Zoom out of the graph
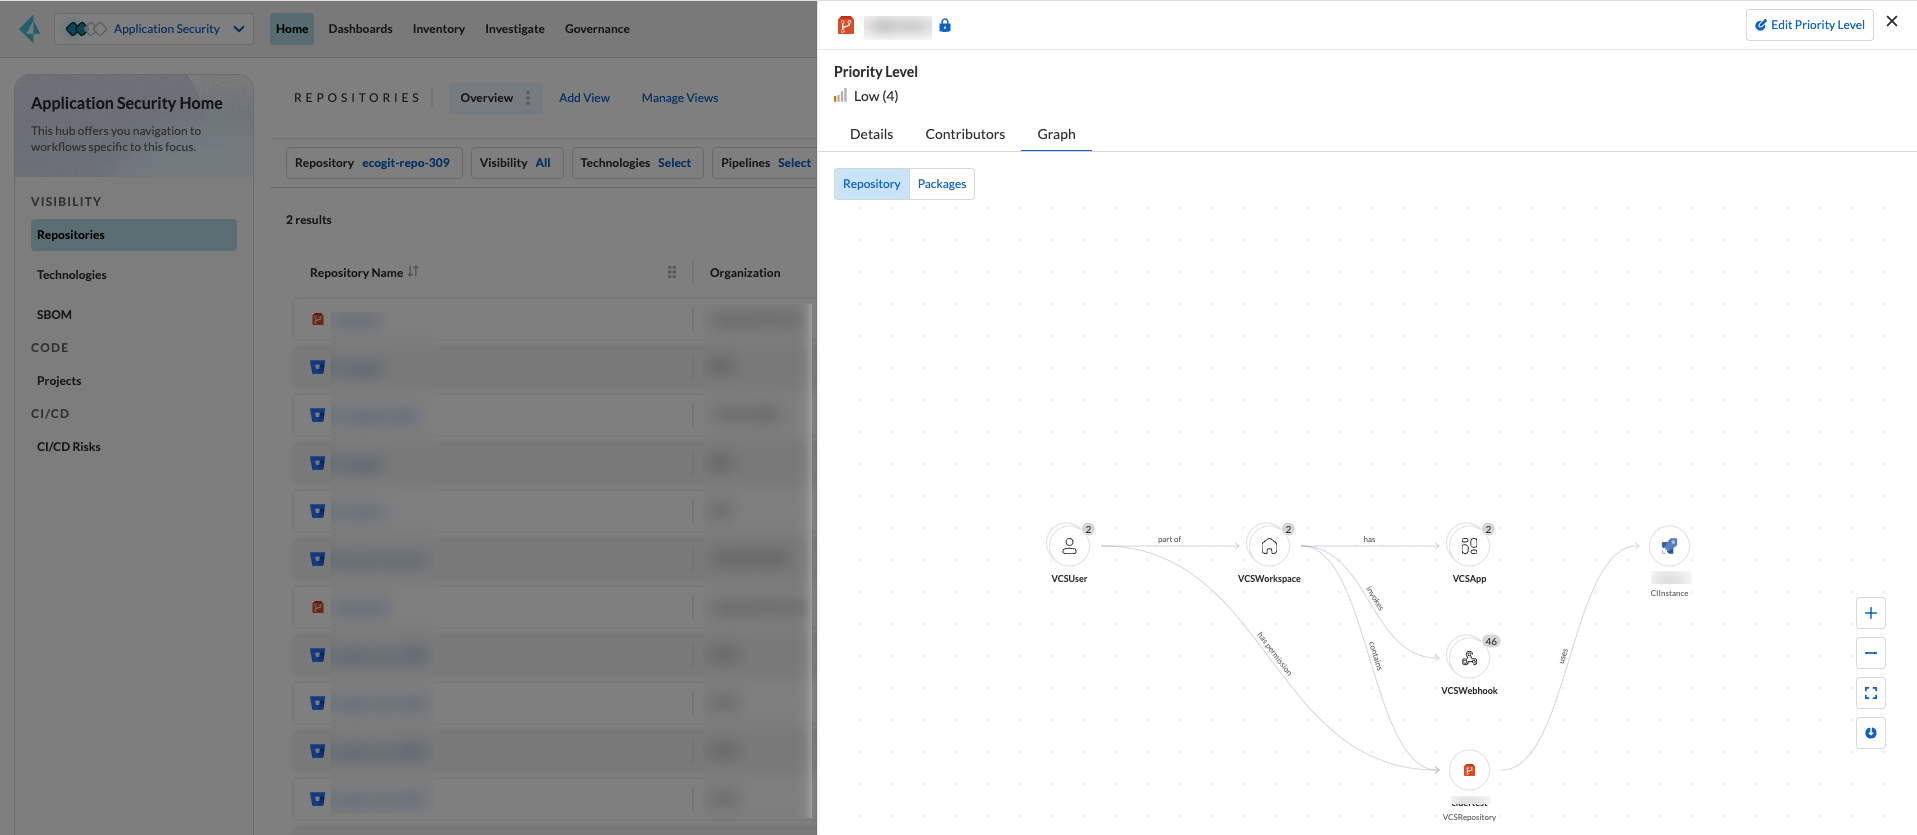 point(1871,653)
